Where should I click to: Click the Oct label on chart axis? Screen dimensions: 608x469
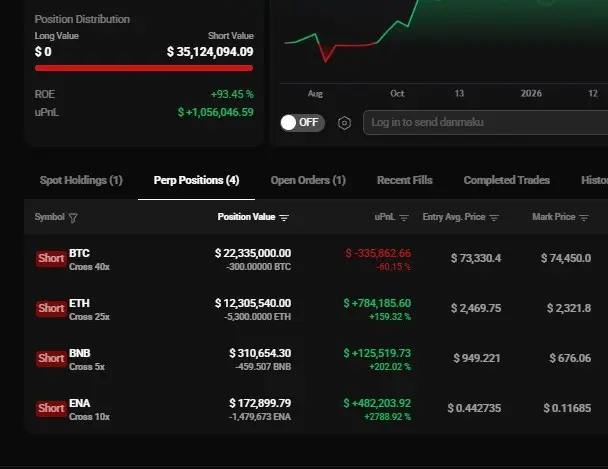[397, 94]
